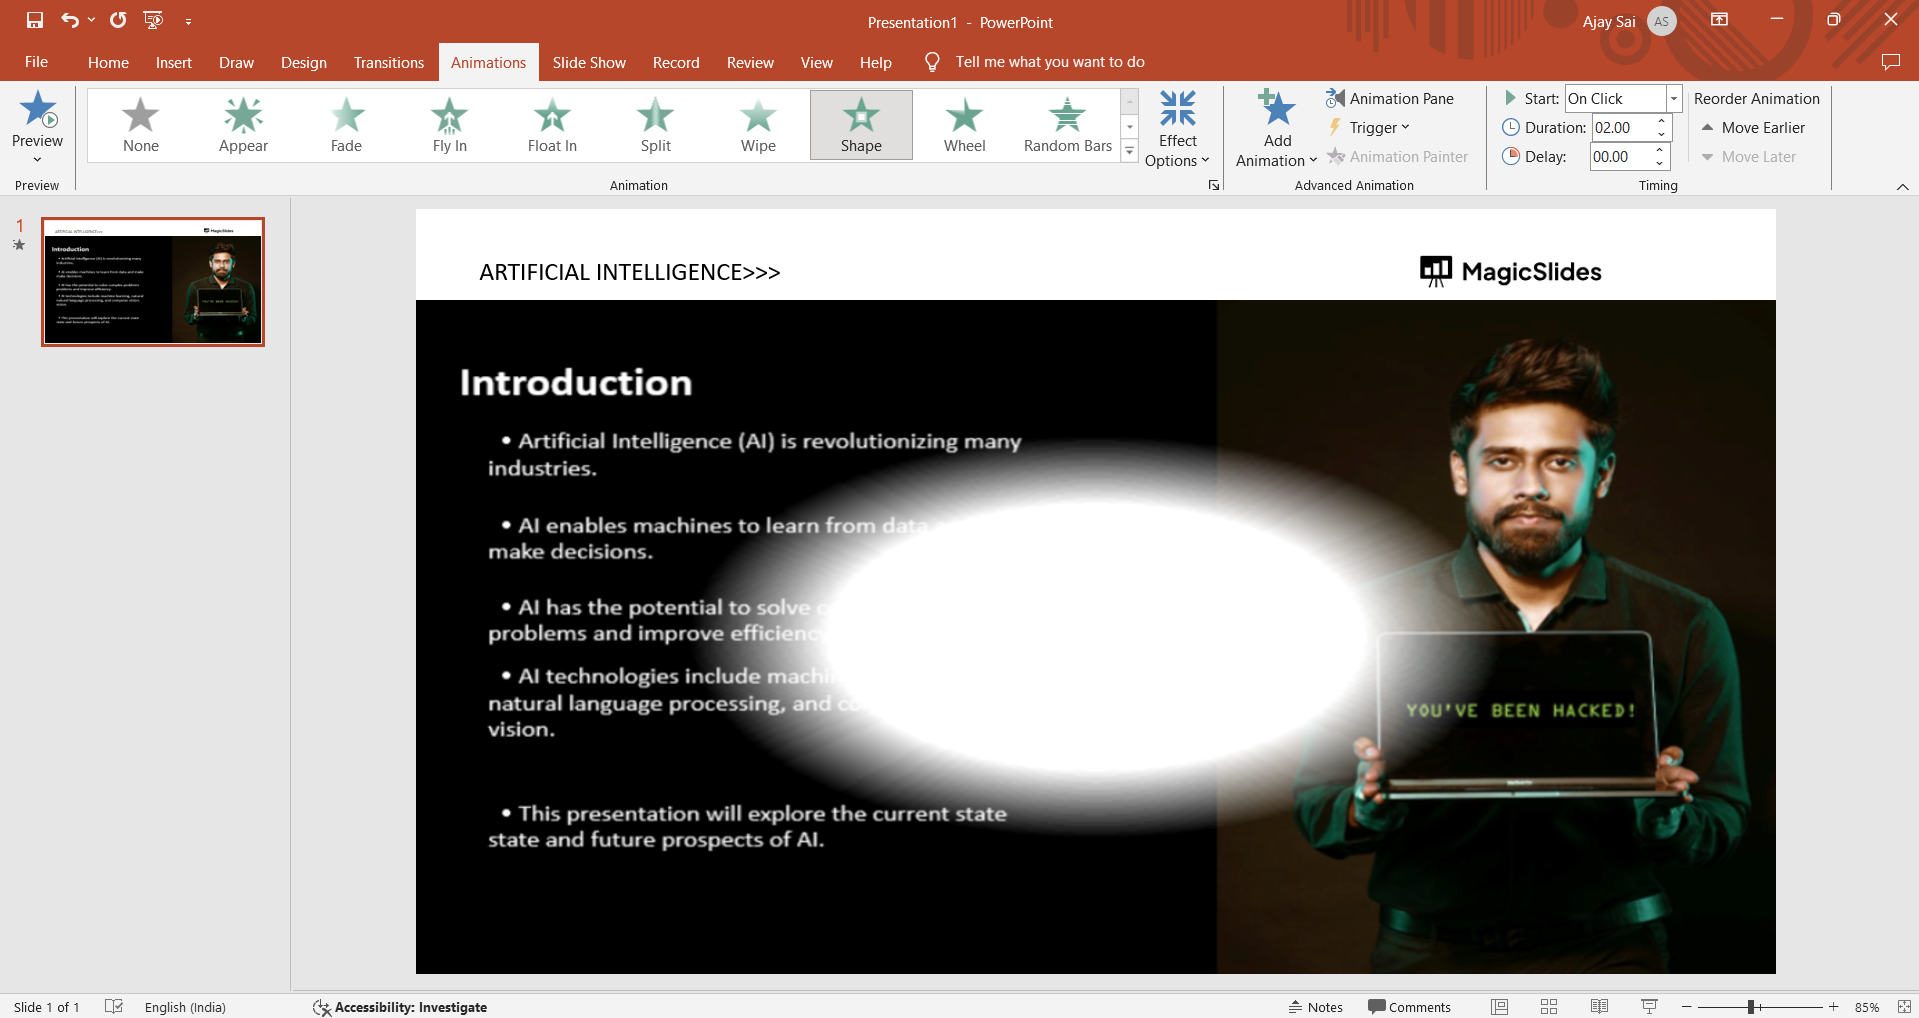1919x1018 pixels.
Task: Toggle the Comments pane in the status bar
Action: coord(1409,1007)
